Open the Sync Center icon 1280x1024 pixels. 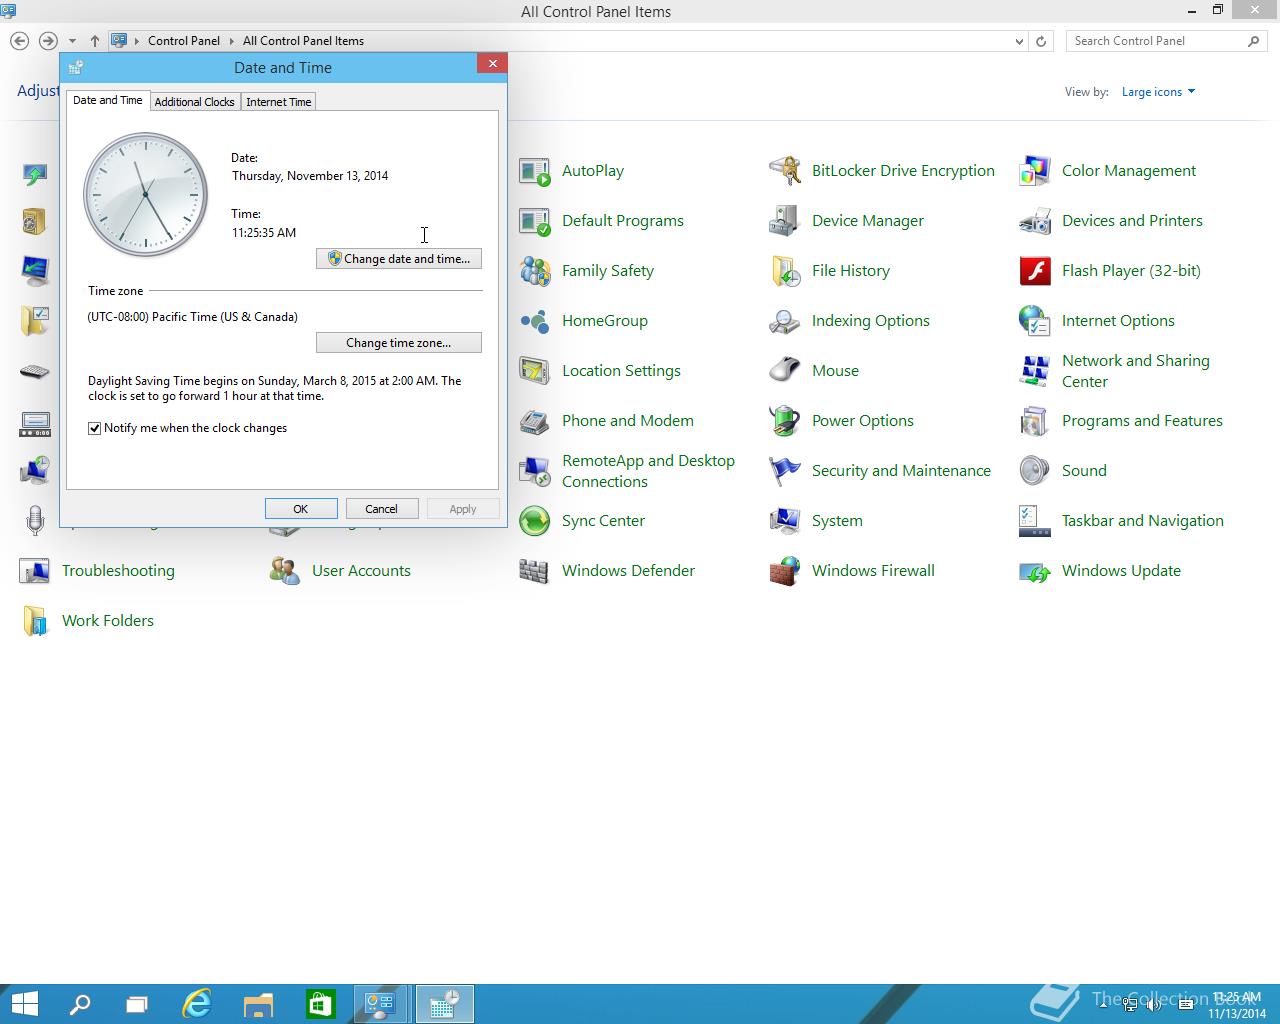point(535,521)
